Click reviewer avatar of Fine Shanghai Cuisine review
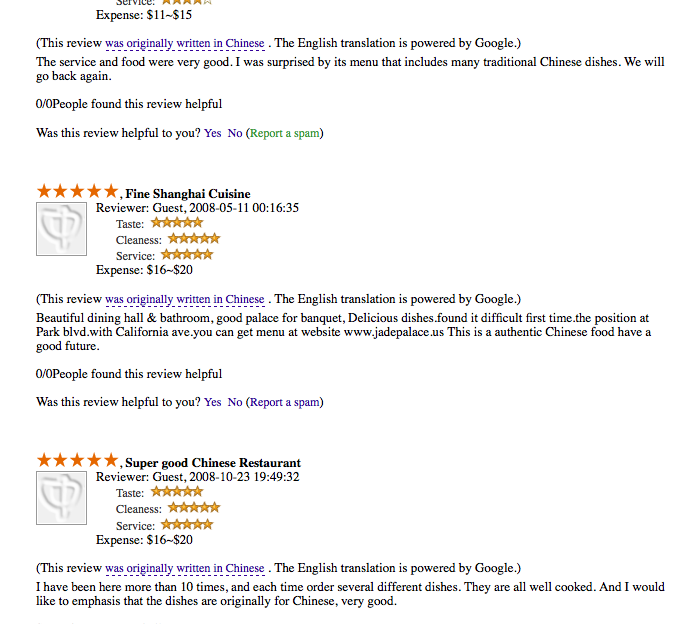The height and width of the screenshot is (624, 695). tap(61, 229)
